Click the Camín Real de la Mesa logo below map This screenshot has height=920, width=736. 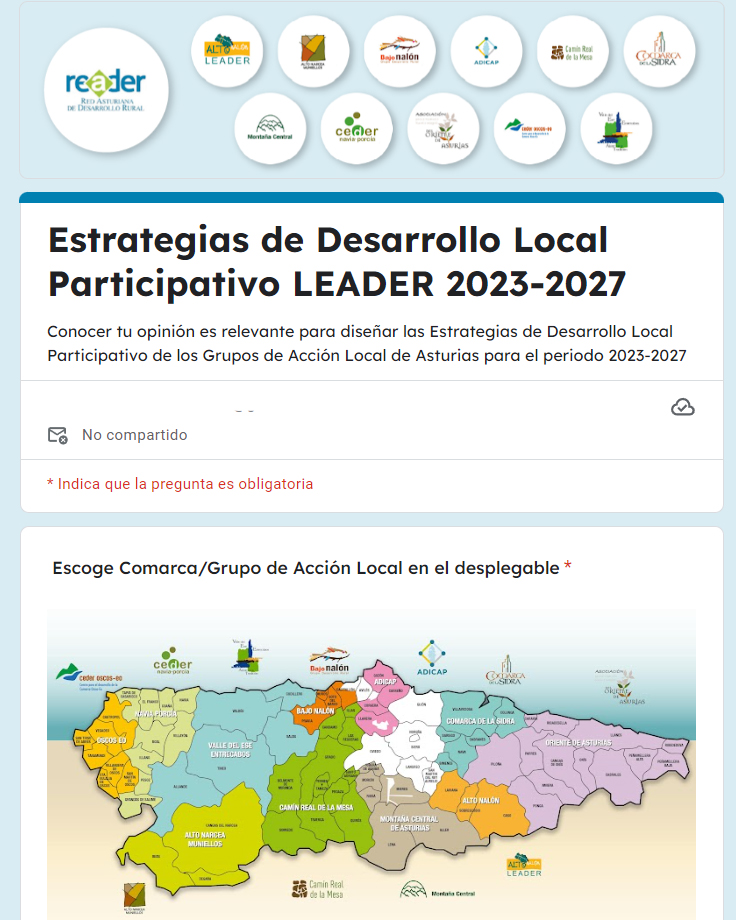pos(318,889)
